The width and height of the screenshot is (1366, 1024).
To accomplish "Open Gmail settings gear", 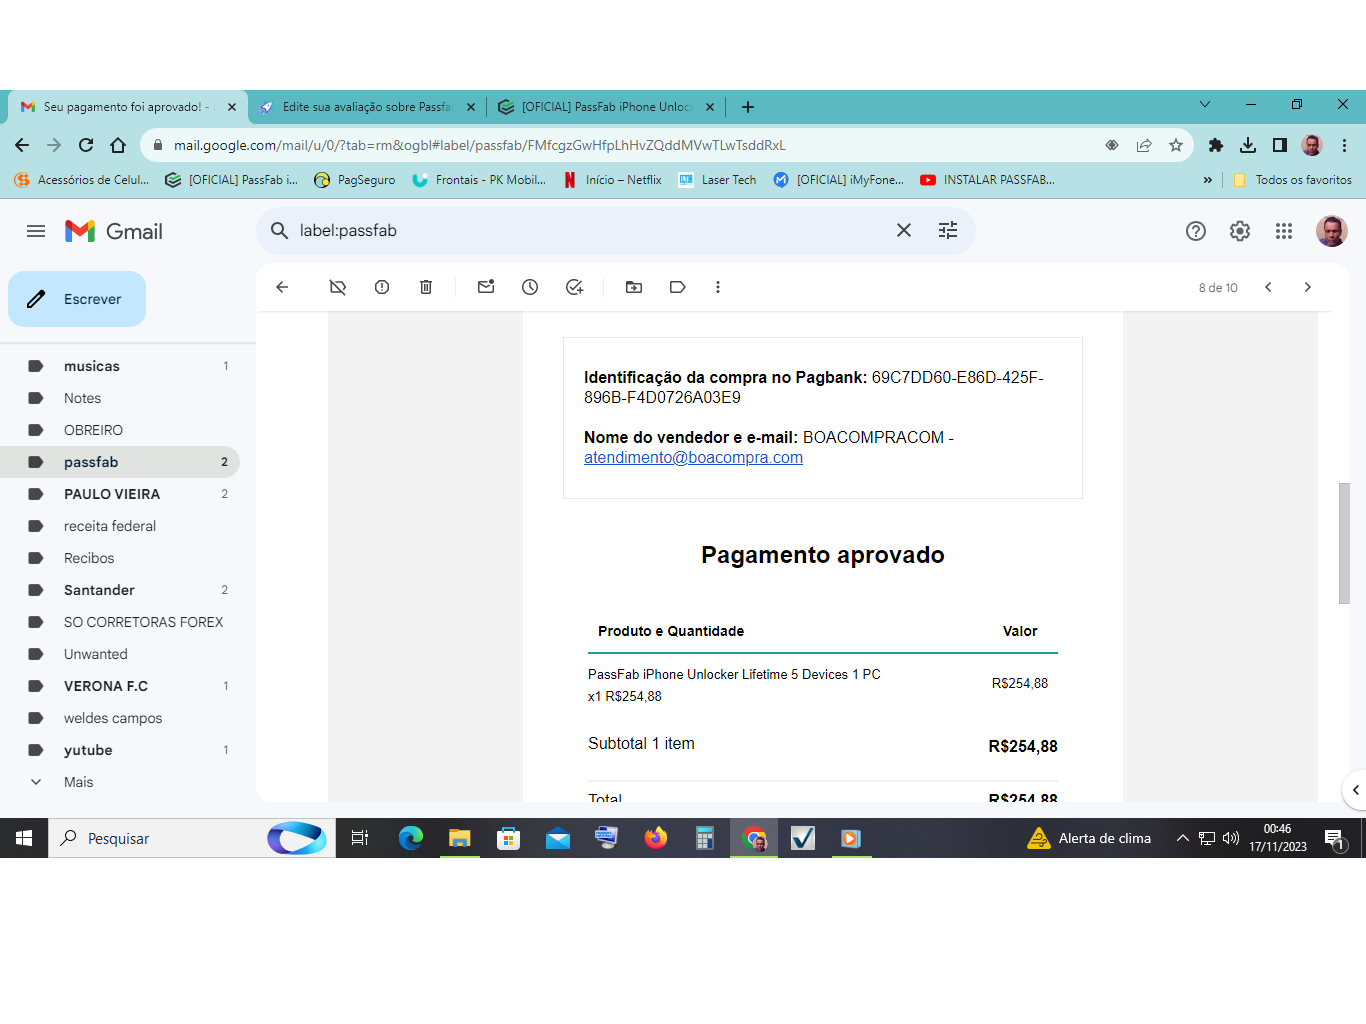I will [1239, 231].
